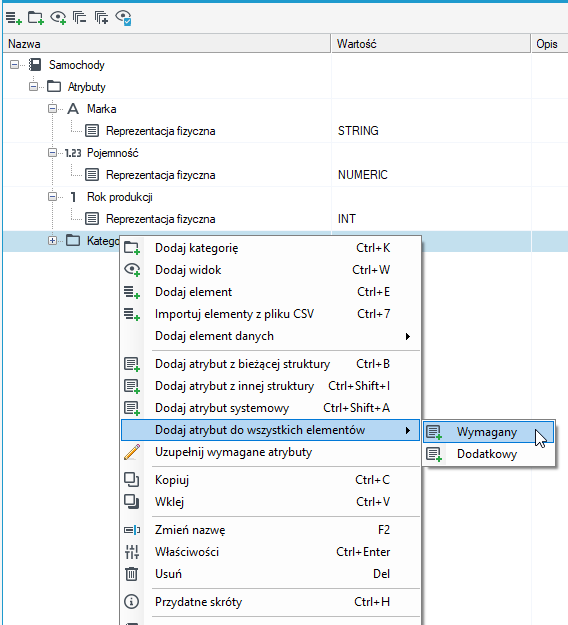Collapse the Atrybuty folder node
Screen dimensions: 568x625
point(33,86)
